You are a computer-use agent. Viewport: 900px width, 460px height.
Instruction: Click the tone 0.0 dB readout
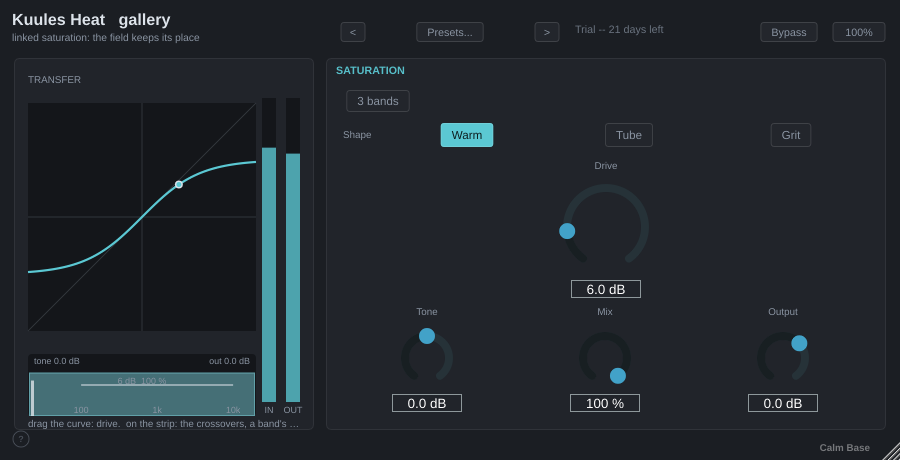coord(57,361)
